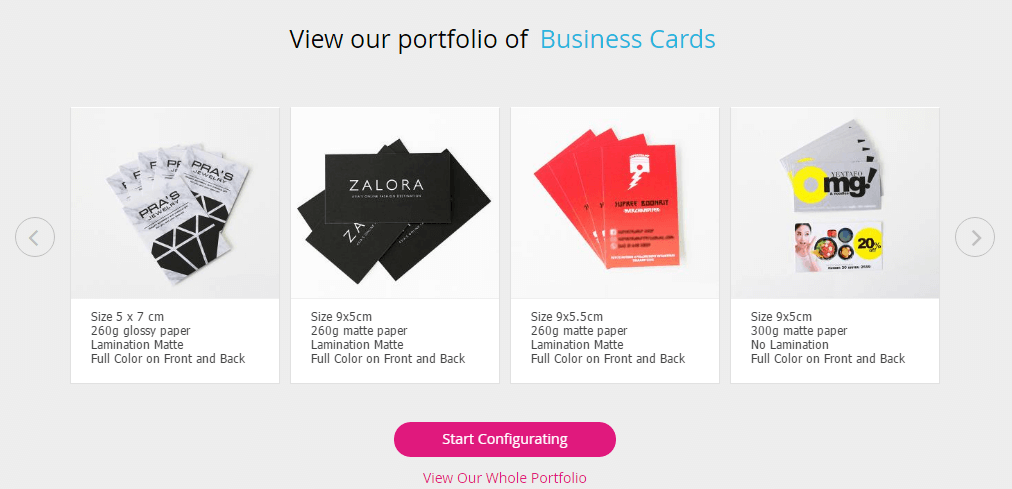This screenshot has width=1012, height=489.
Task: Click the white lightning logo on red card
Action: click(640, 170)
